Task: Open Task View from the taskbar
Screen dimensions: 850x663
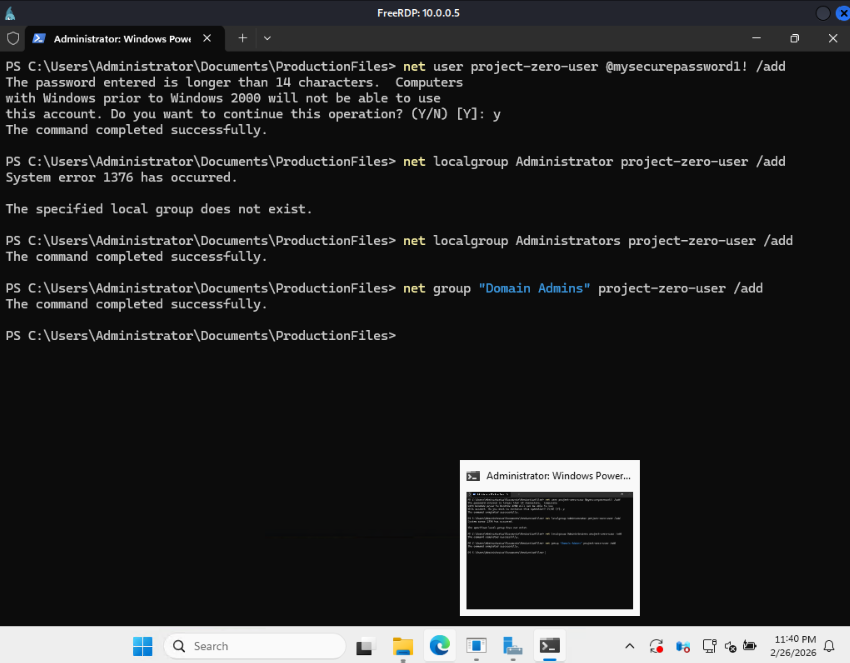Action: [x=366, y=646]
